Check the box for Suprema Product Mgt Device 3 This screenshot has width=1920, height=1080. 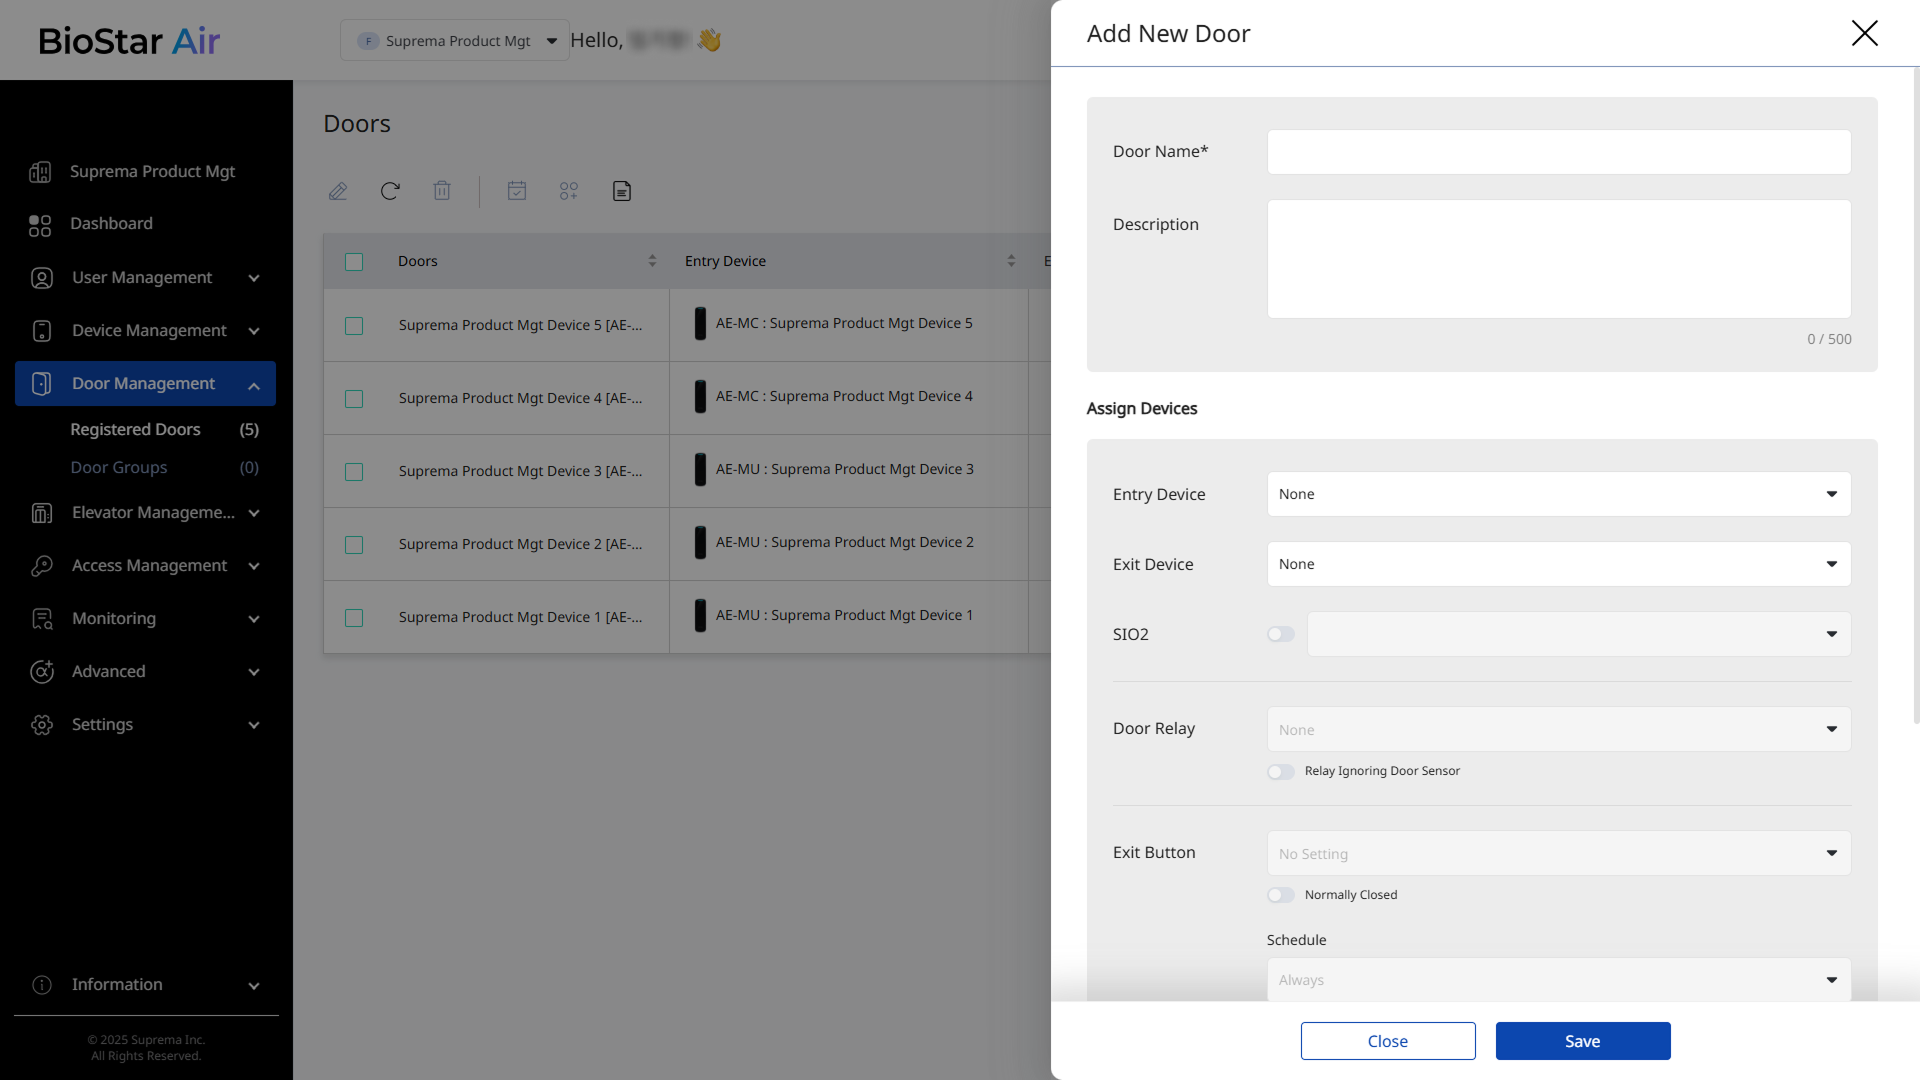click(x=354, y=471)
